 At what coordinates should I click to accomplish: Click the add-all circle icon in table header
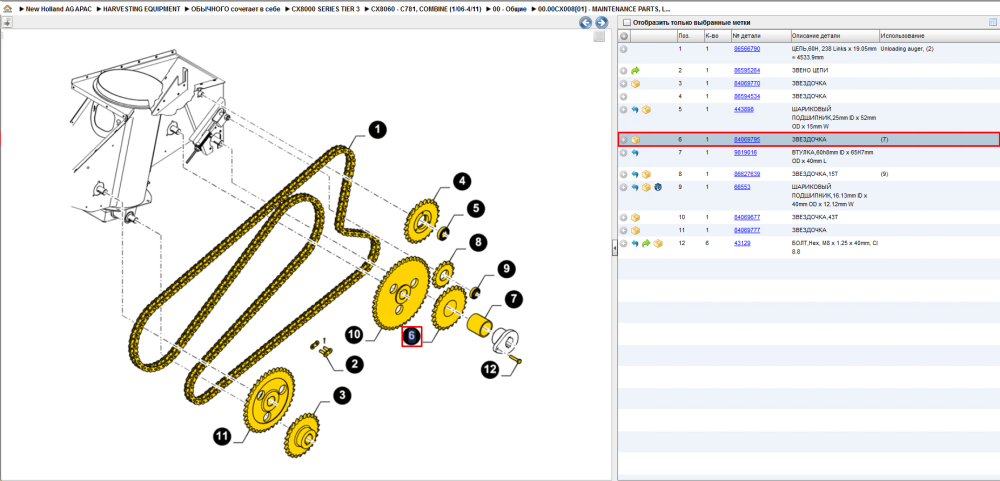[624, 36]
